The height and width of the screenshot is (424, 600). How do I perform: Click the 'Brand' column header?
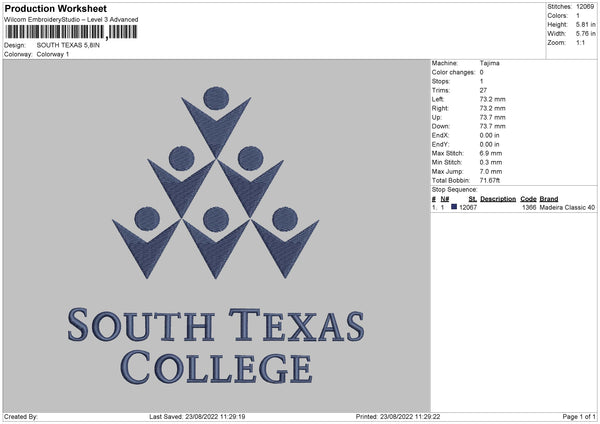point(549,199)
